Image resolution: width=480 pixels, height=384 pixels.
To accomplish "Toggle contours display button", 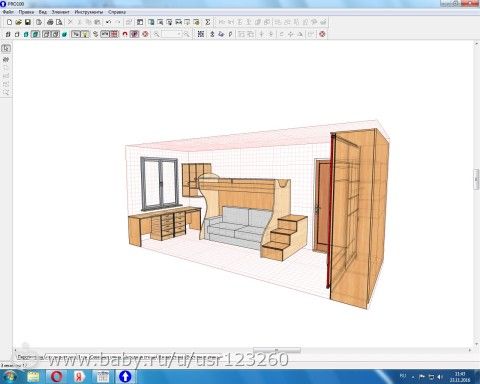I will coord(46,34).
